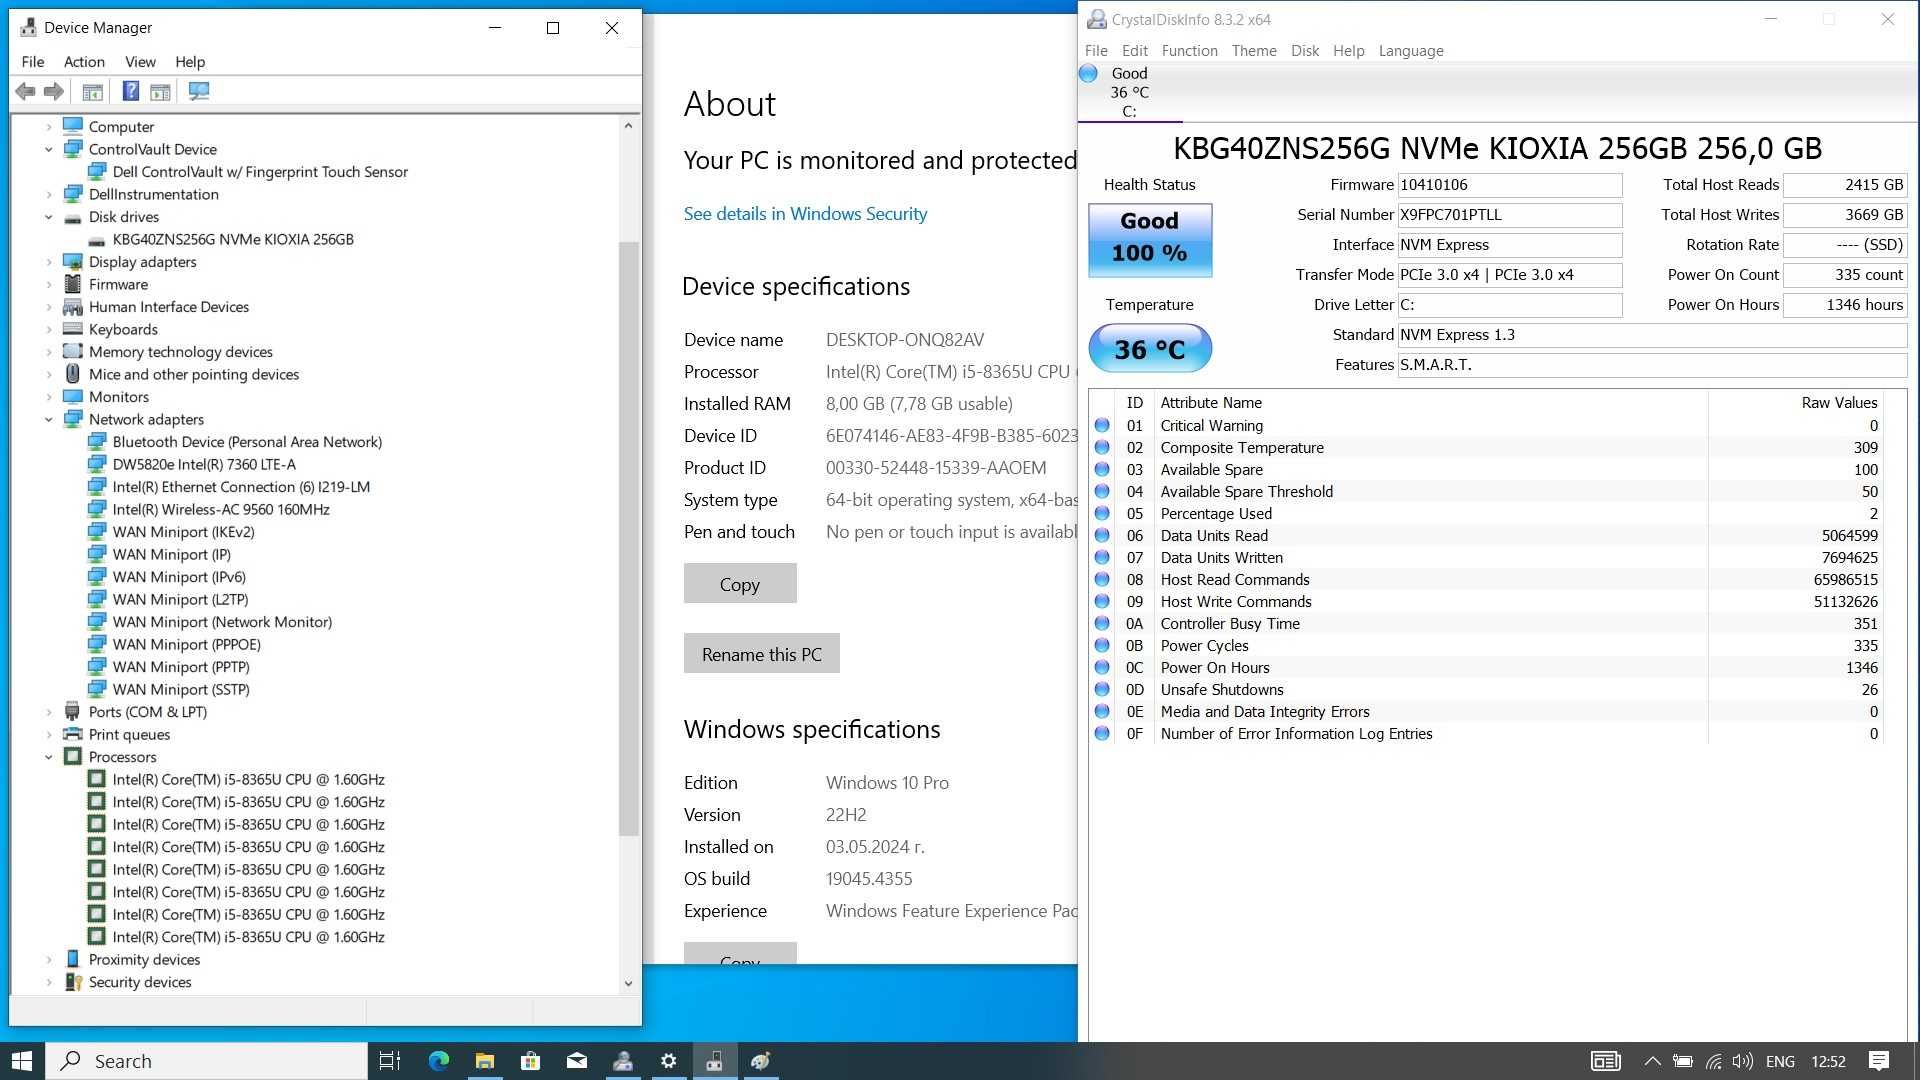Click See details in Windows Security link
The width and height of the screenshot is (1920, 1080).
[807, 214]
